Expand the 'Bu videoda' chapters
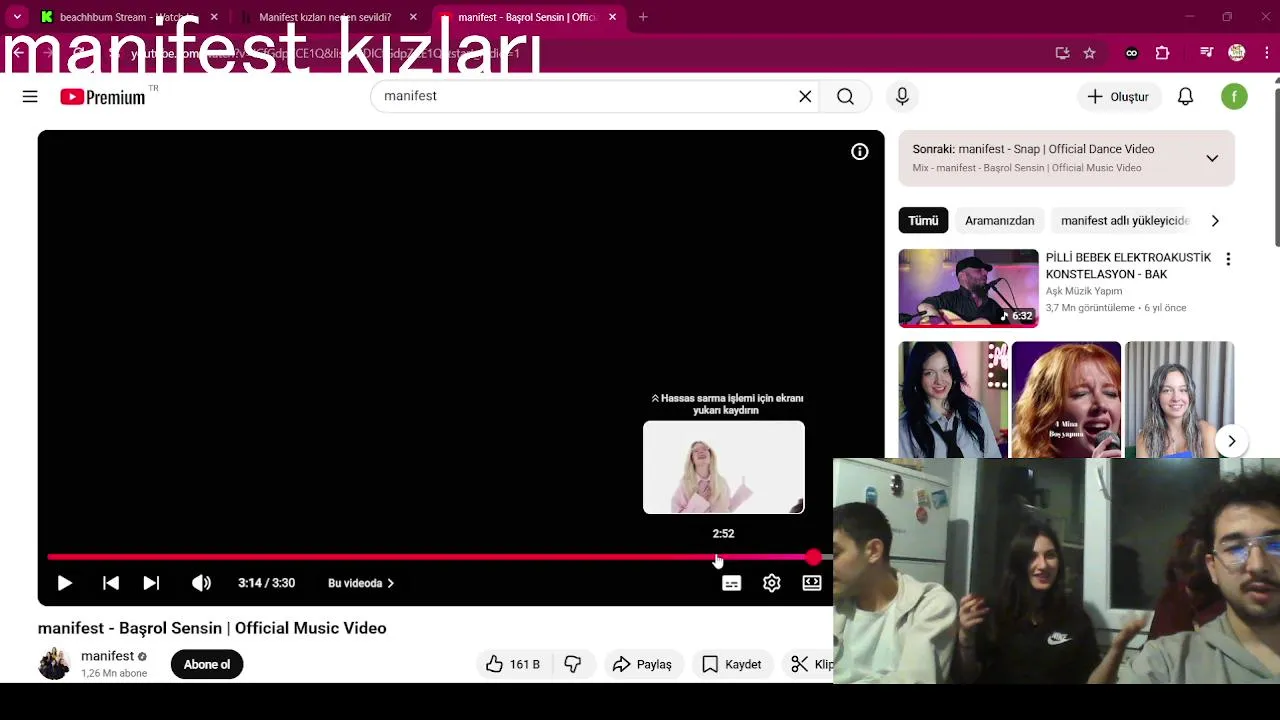 point(361,583)
